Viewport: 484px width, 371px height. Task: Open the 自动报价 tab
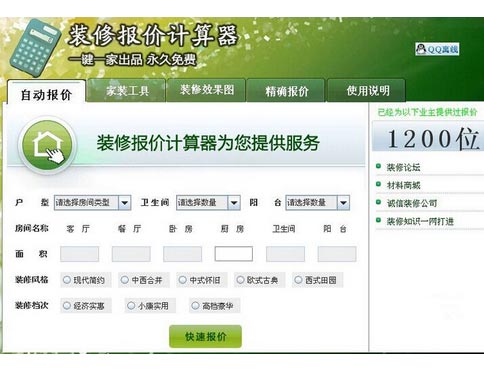coord(46,92)
